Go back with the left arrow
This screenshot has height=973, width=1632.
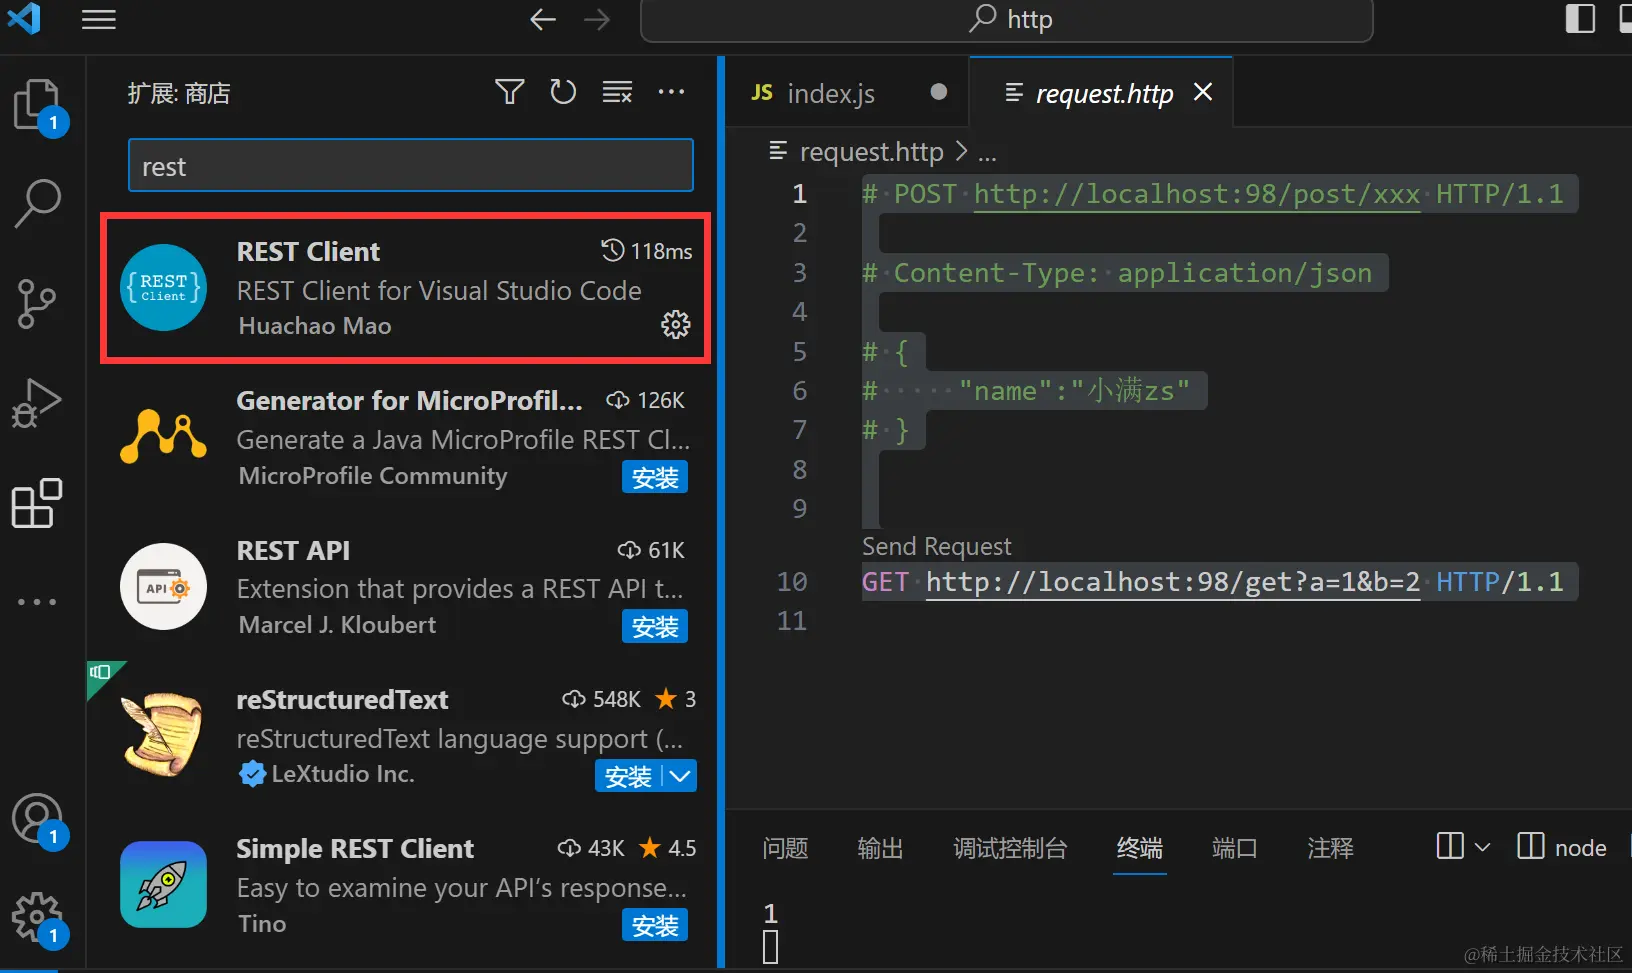543,19
